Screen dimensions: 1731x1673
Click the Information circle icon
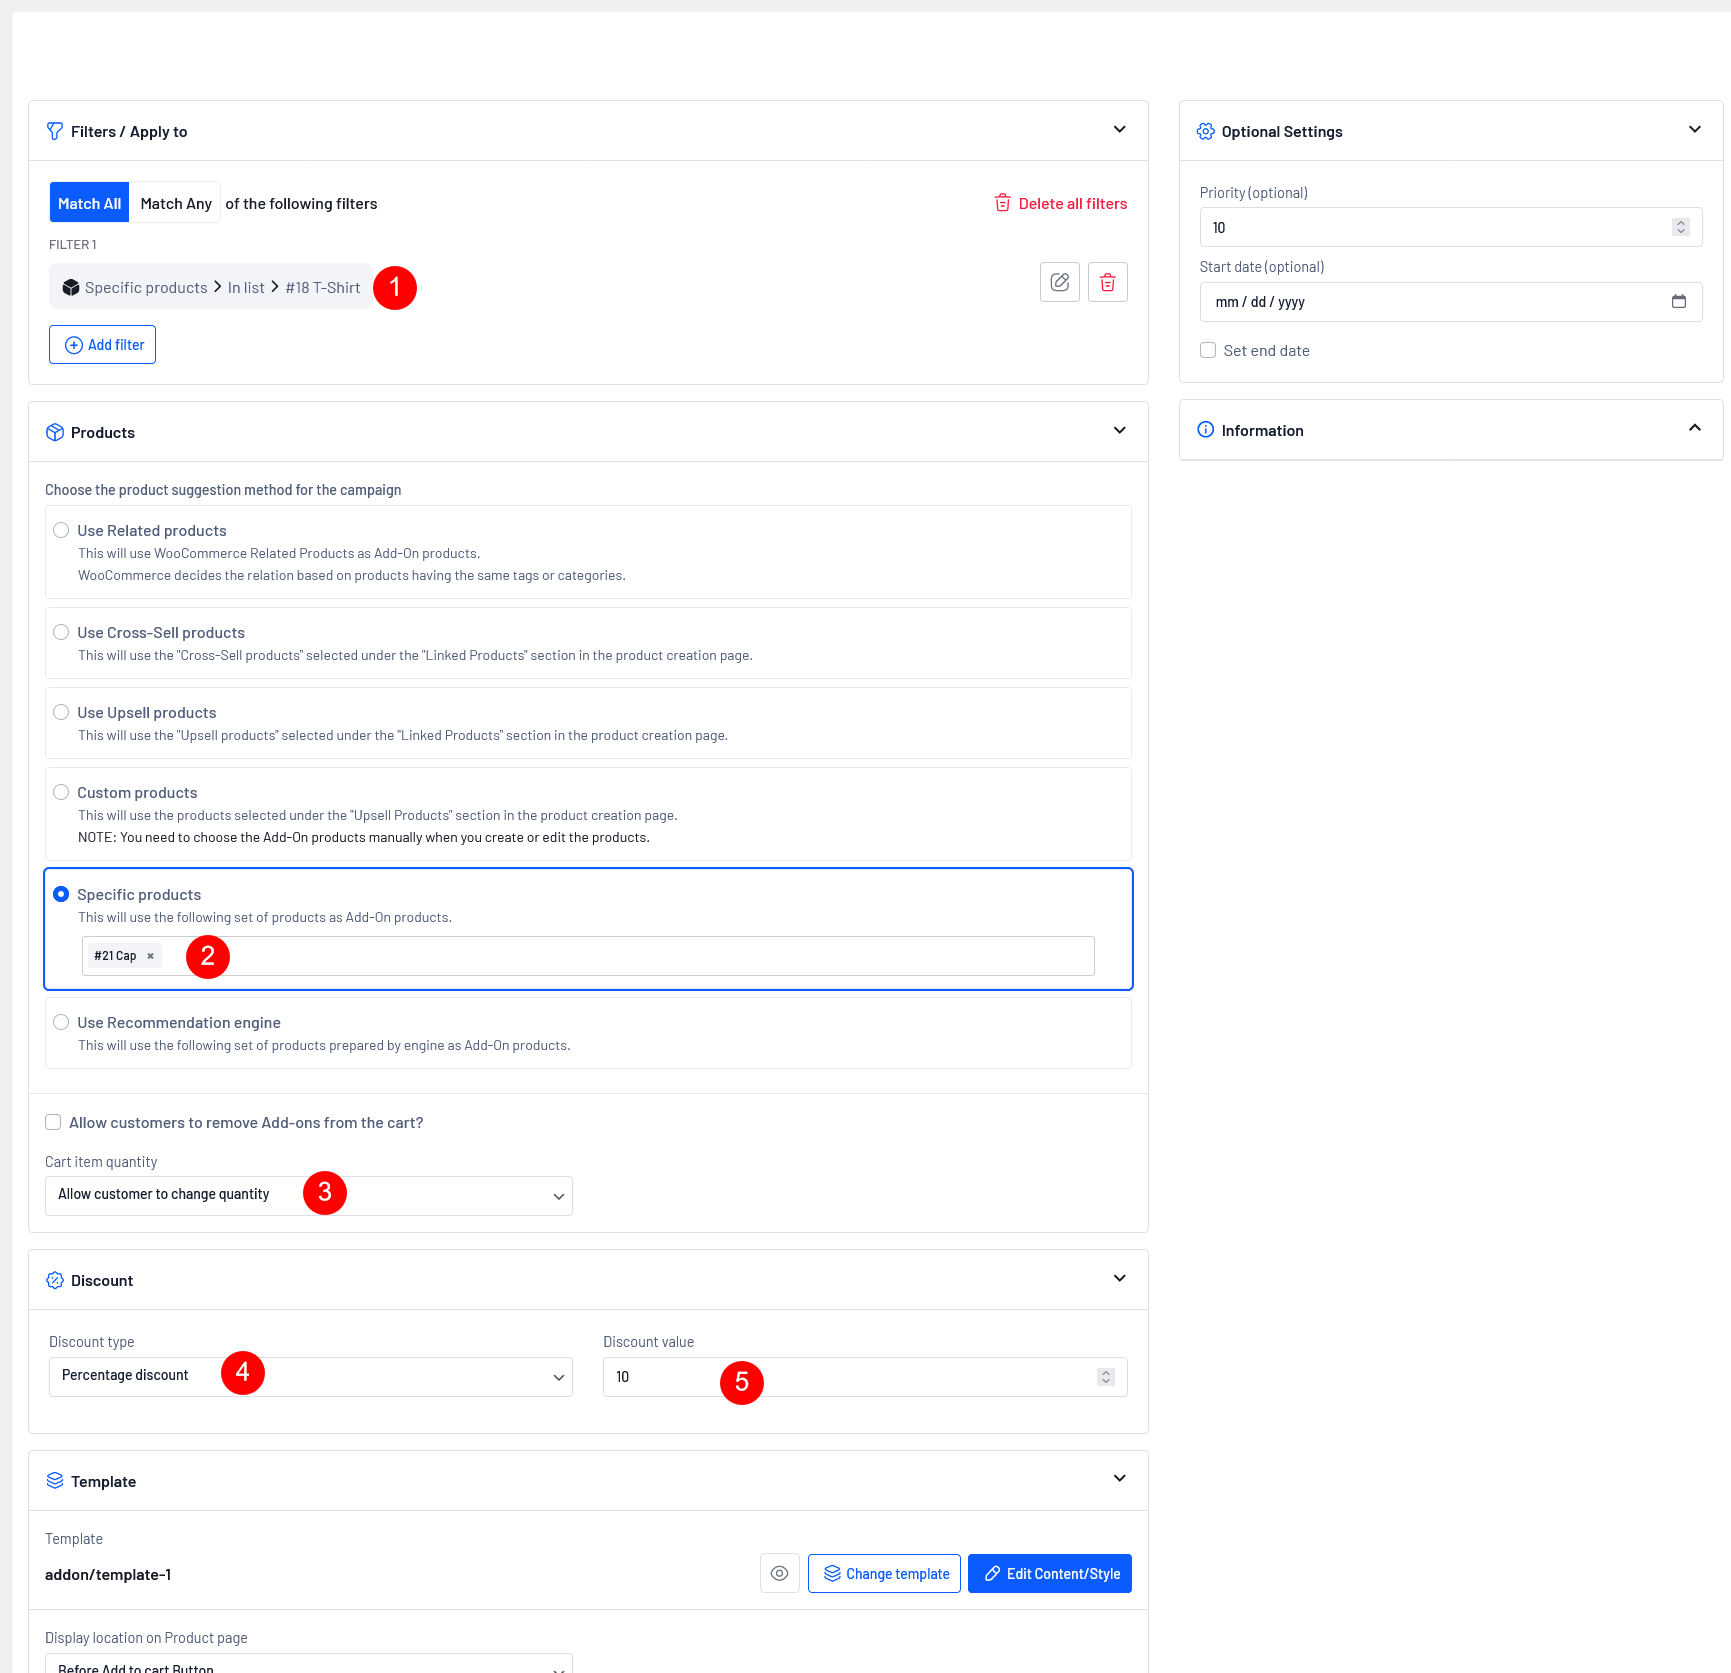click(x=1205, y=430)
